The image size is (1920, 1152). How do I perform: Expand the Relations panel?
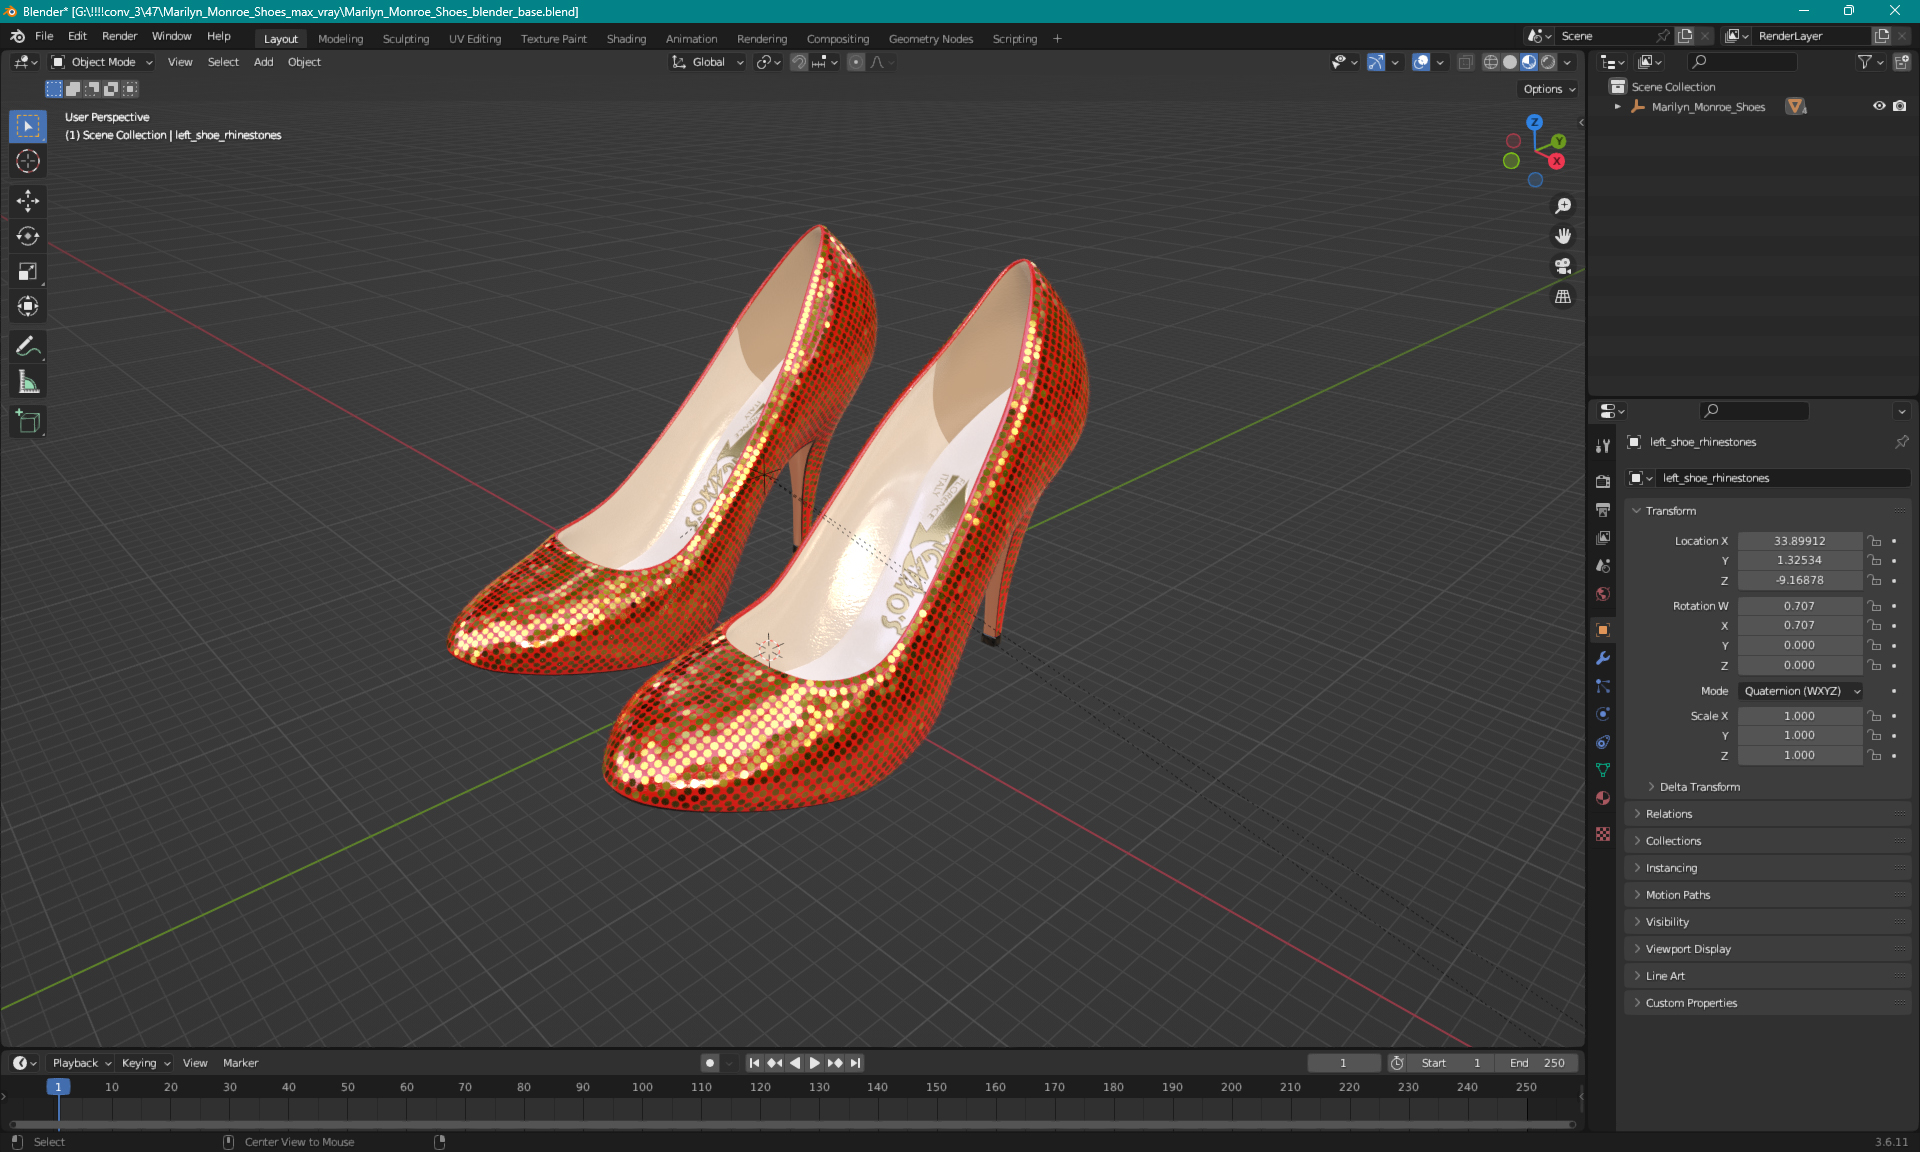click(x=1768, y=814)
